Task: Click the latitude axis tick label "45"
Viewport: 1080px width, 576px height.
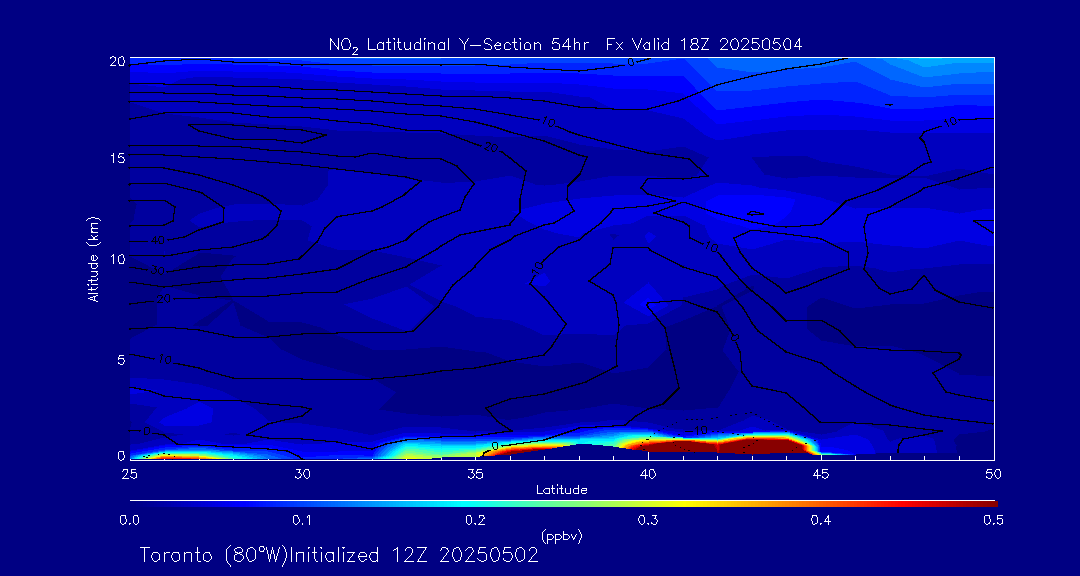Action: (821, 474)
